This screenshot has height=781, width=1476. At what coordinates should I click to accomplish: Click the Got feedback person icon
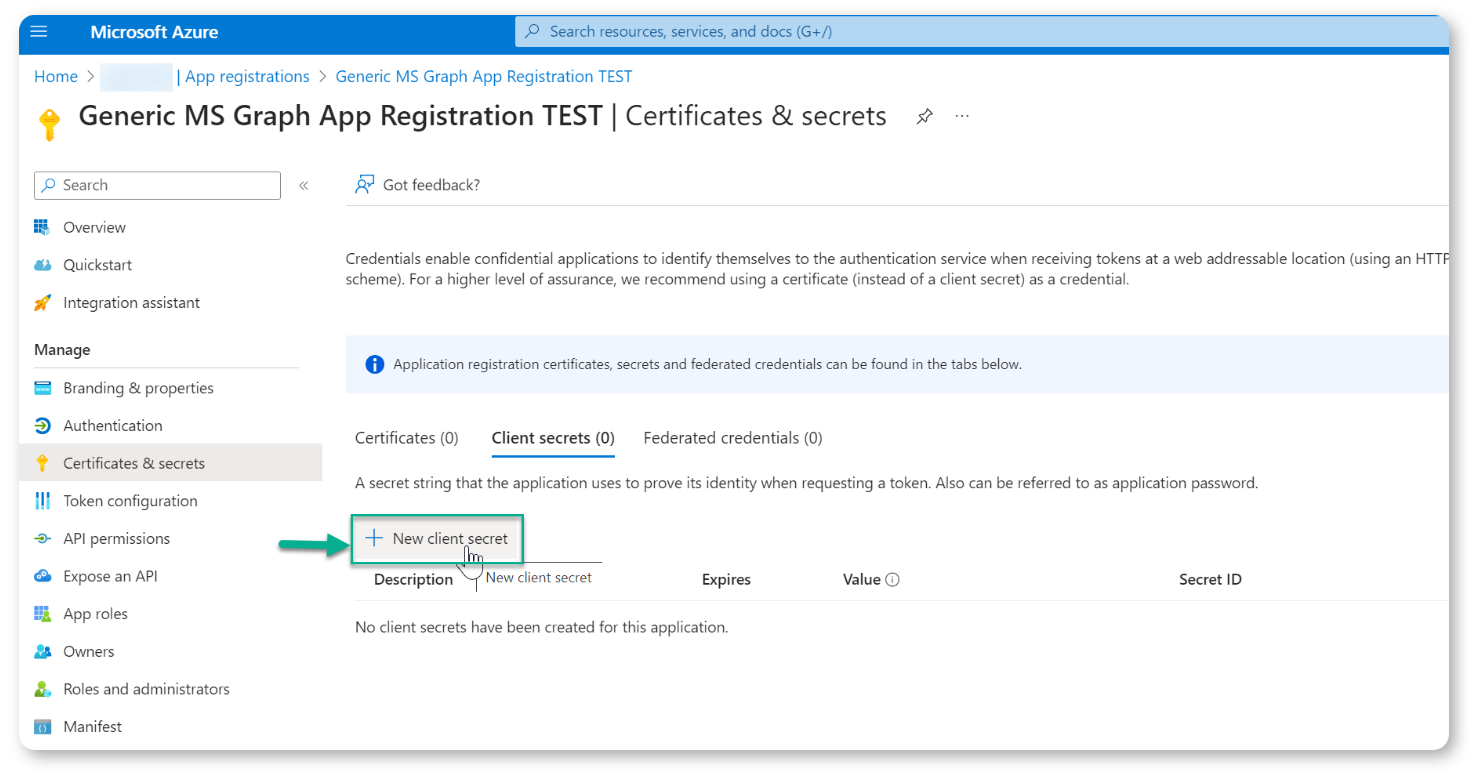click(365, 185)
